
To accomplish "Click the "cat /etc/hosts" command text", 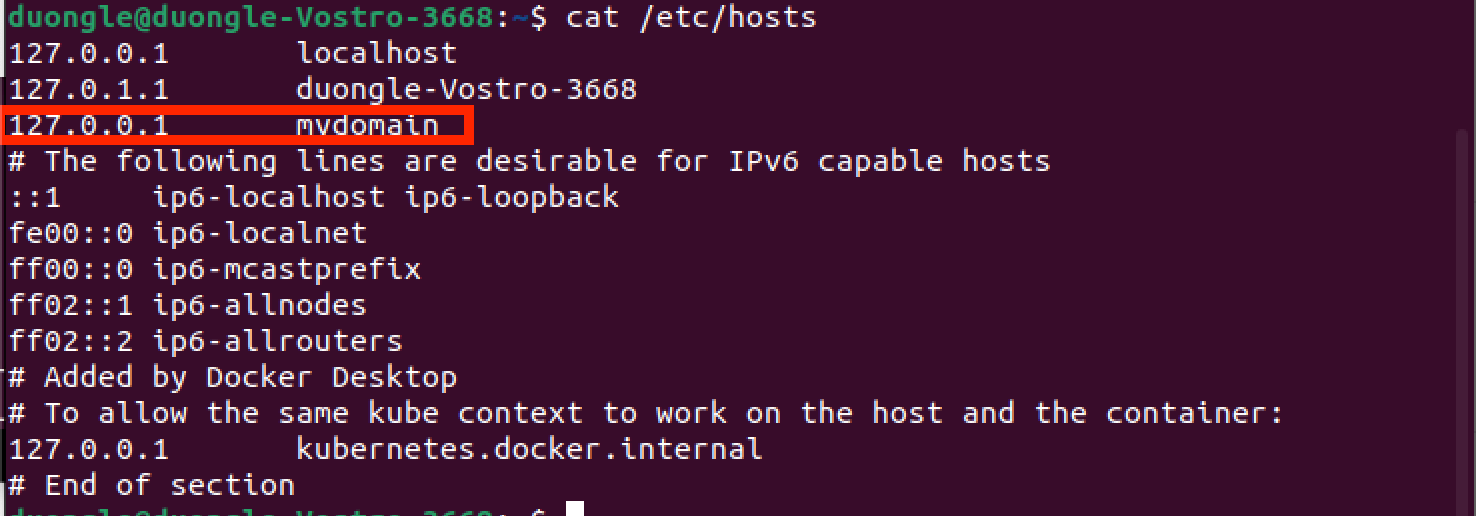I will click(x=691, y=17).
